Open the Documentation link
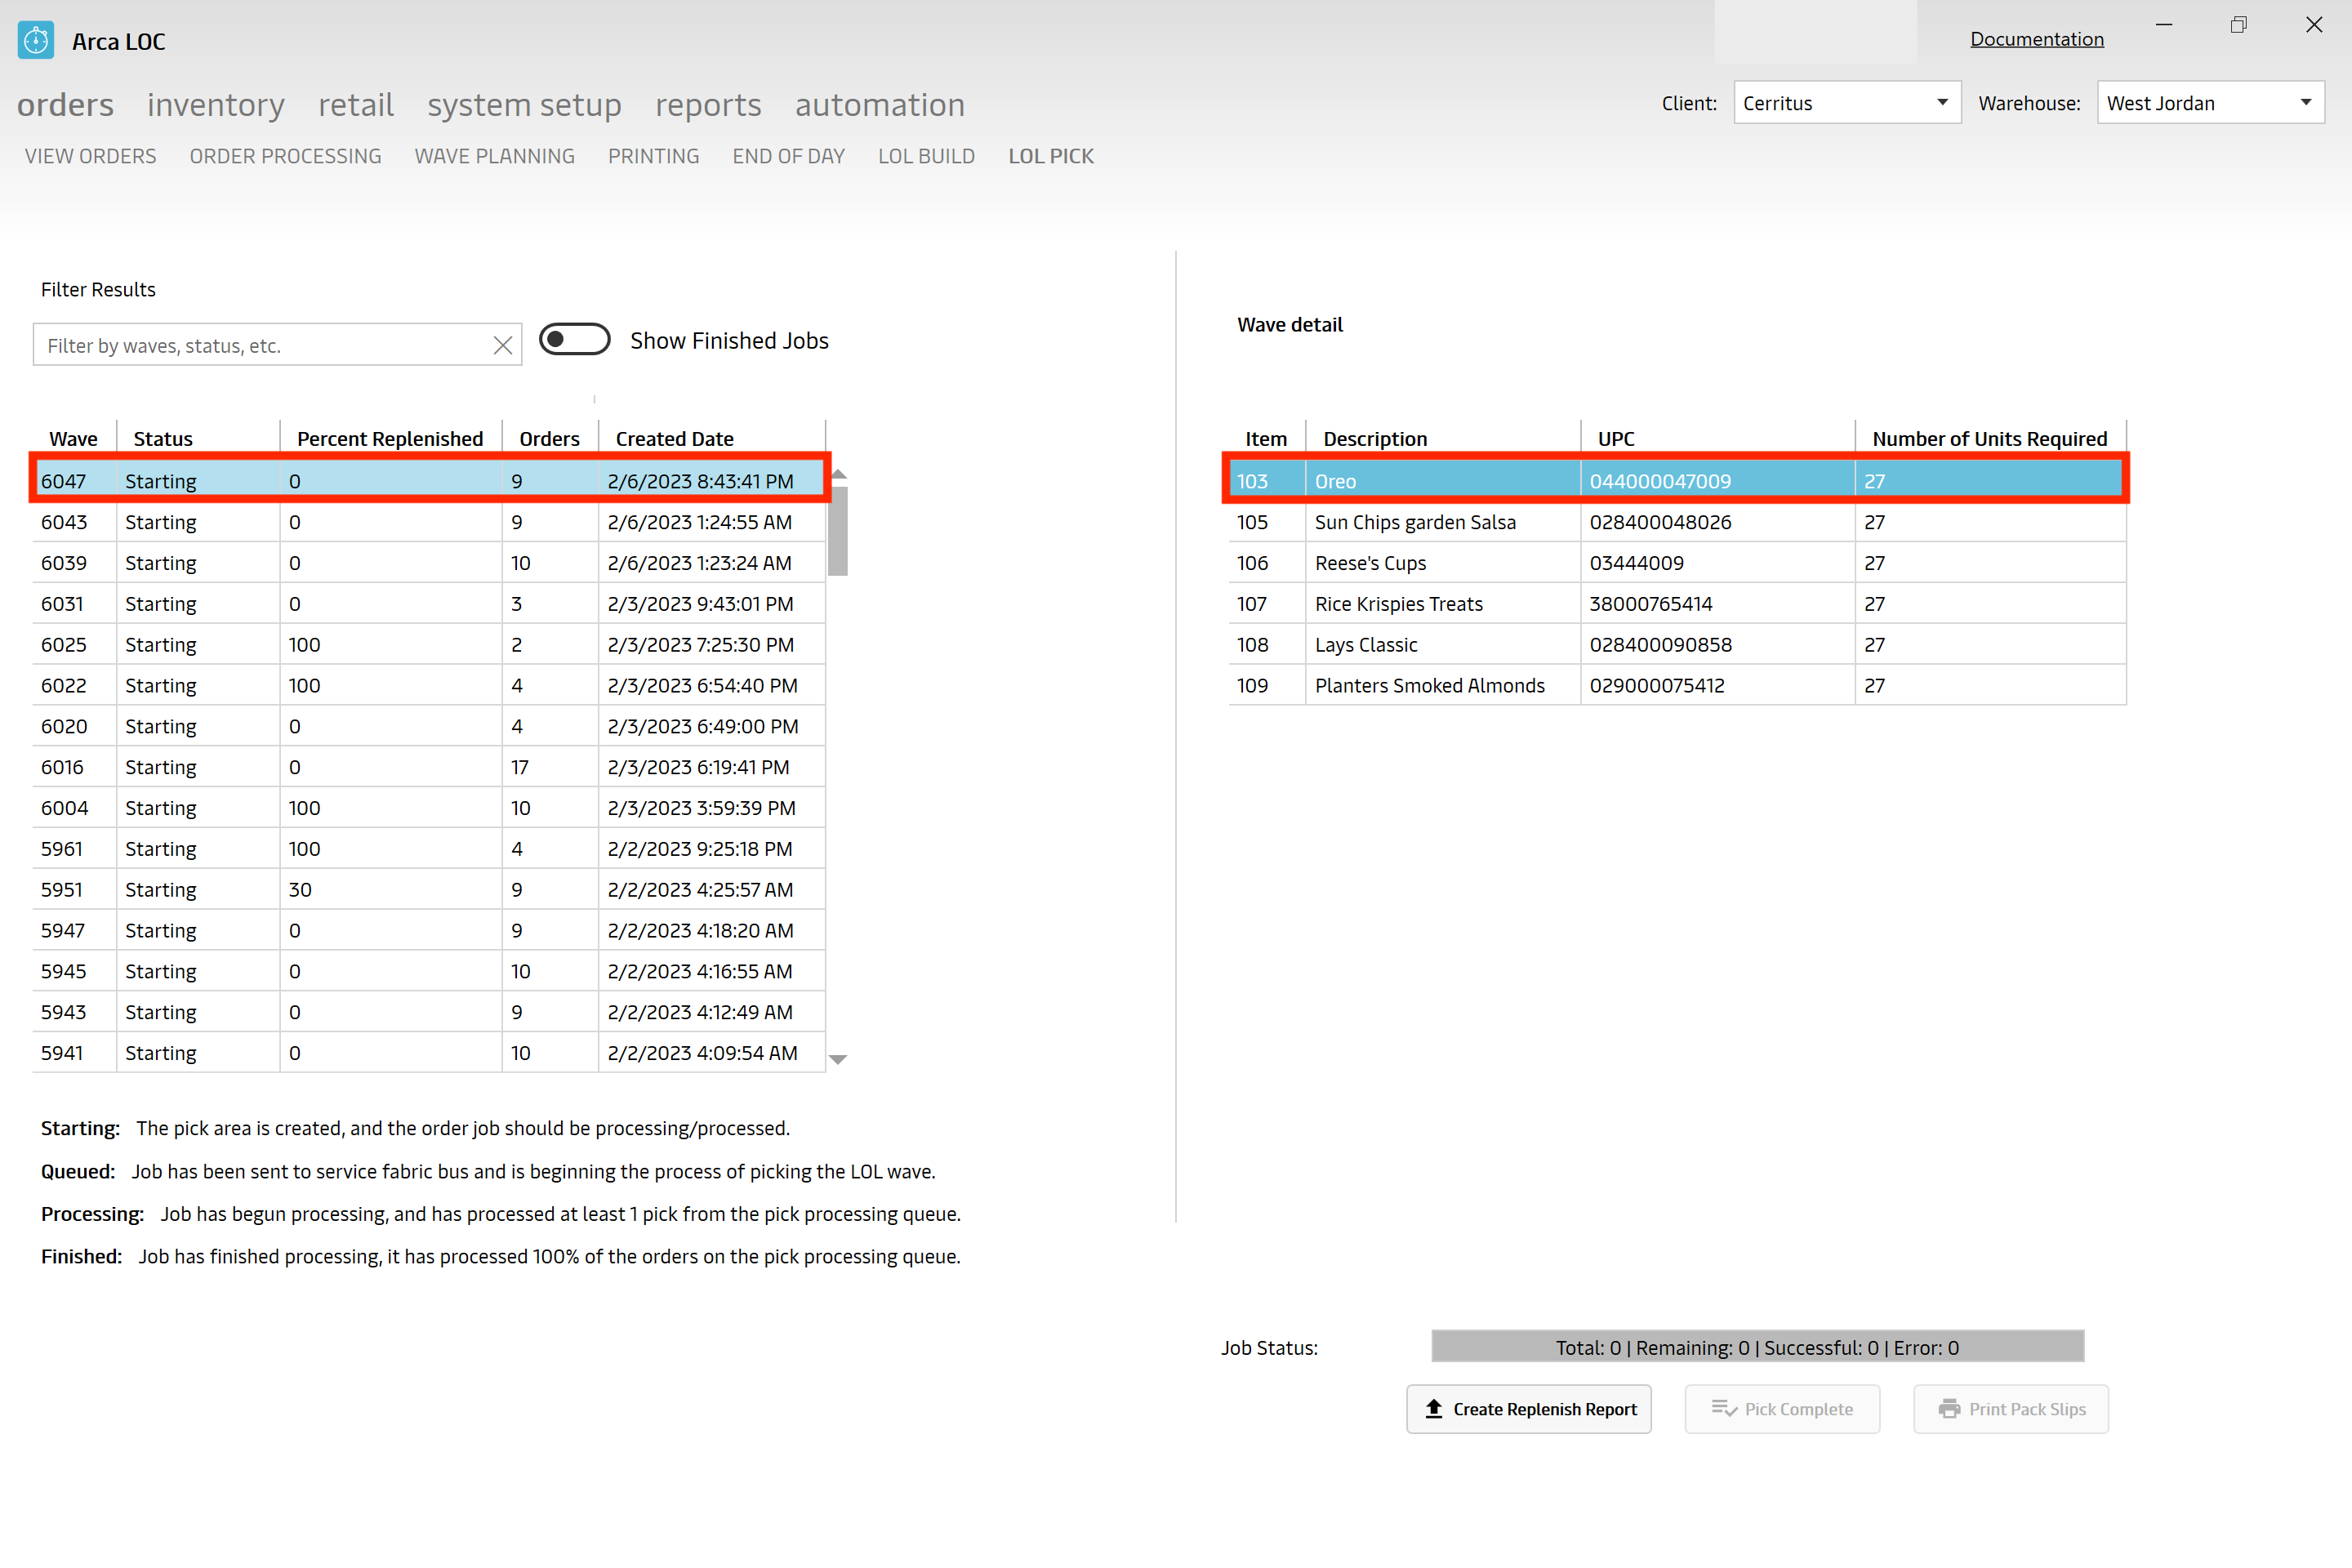Screen dimensions: 2352x1568 click(2037, 39)
